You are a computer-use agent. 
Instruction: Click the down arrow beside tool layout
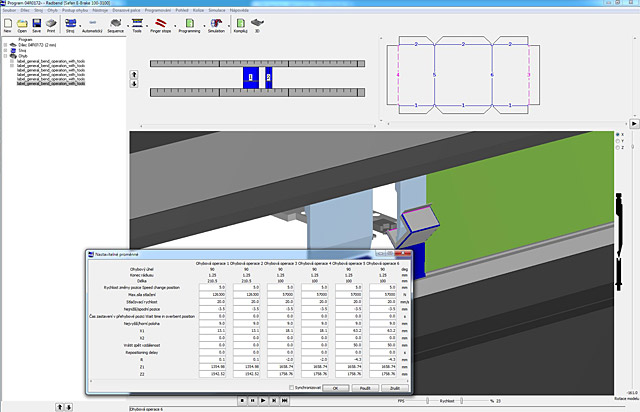[x=134, y=84]
